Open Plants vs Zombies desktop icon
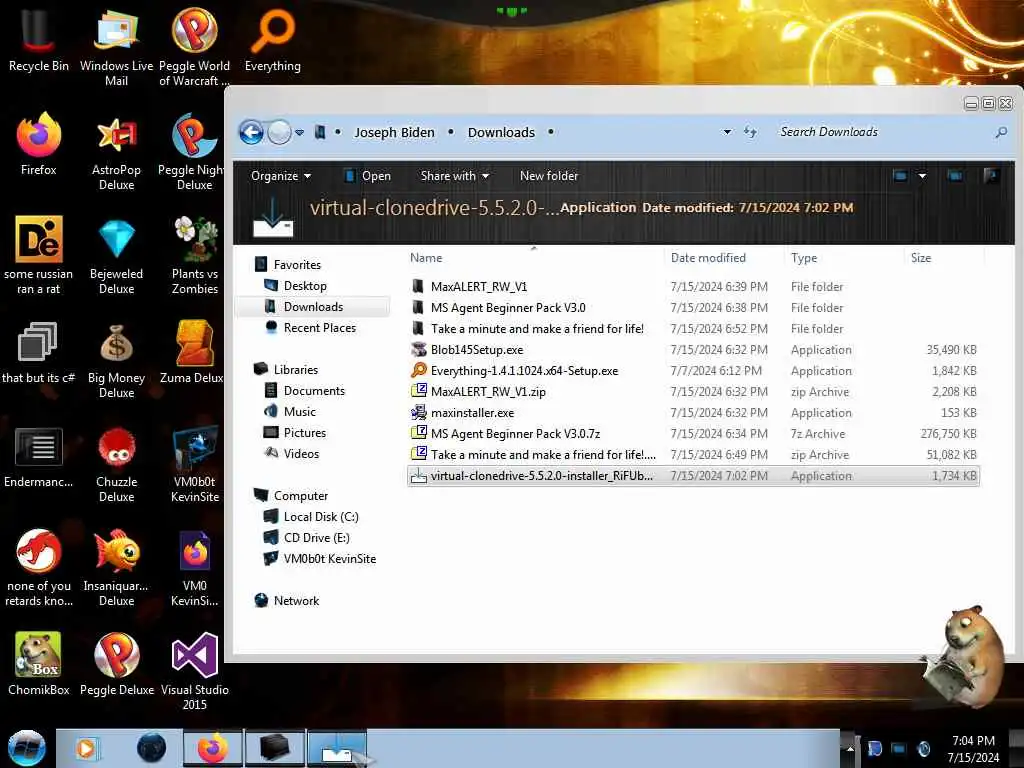The image size is (1024, 768). click(x=195, y=255)
